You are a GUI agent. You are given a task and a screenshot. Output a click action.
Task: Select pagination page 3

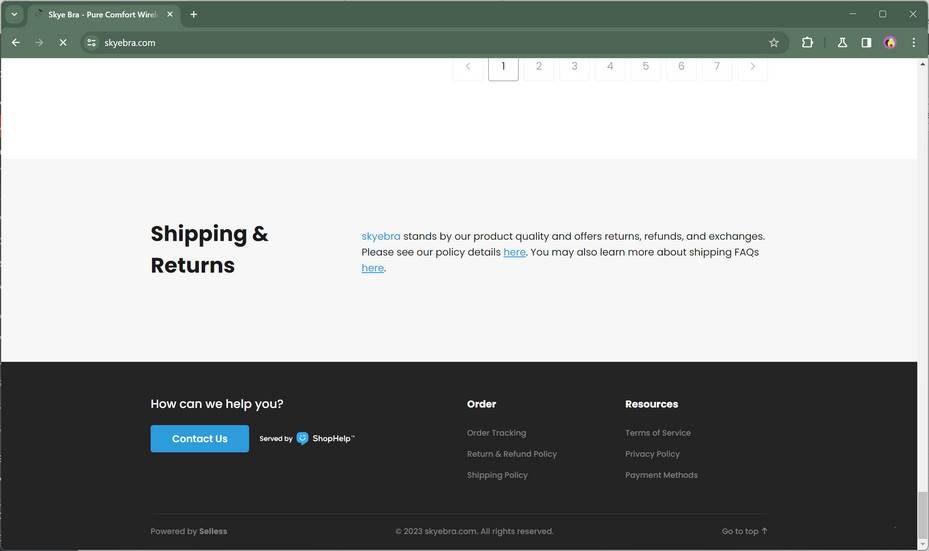point(574,67)
